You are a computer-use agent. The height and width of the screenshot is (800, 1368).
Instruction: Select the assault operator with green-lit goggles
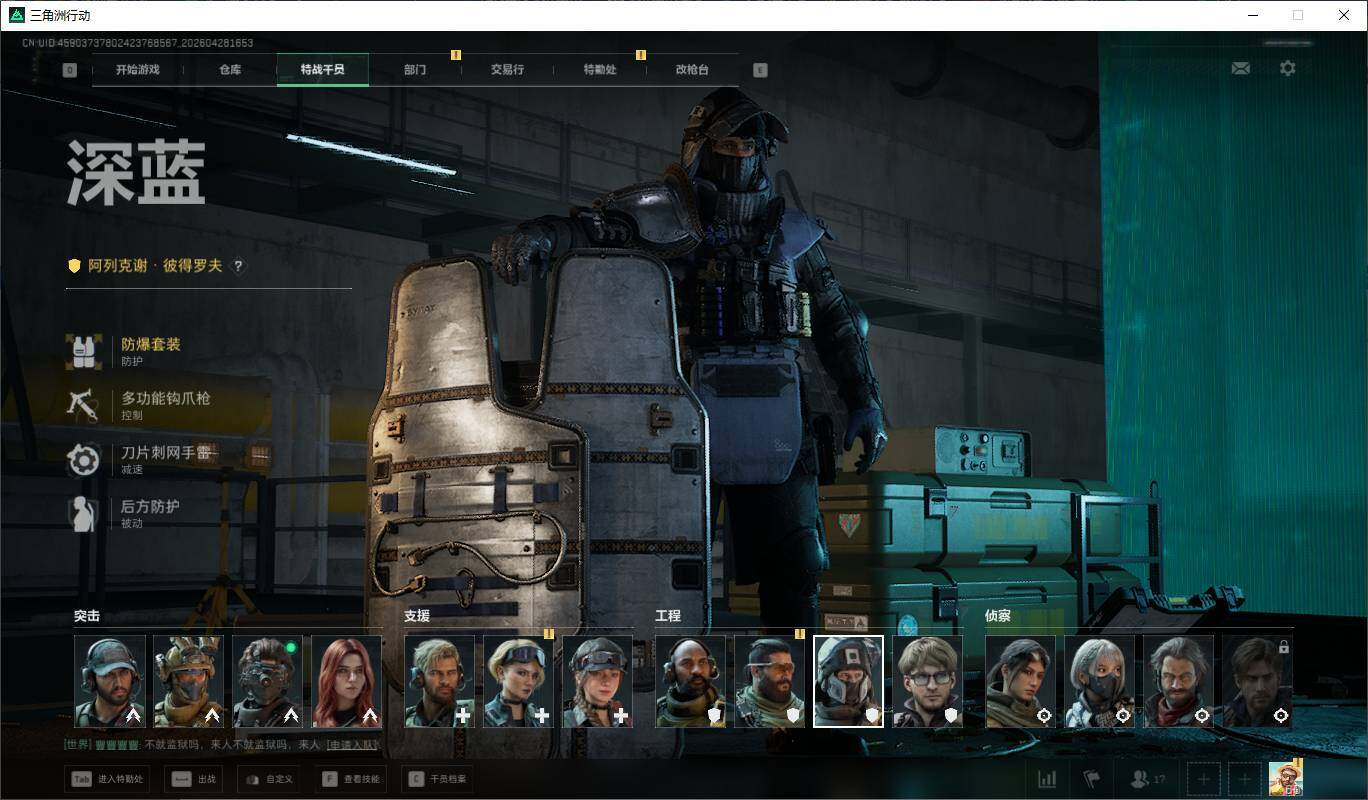point(267,681)
